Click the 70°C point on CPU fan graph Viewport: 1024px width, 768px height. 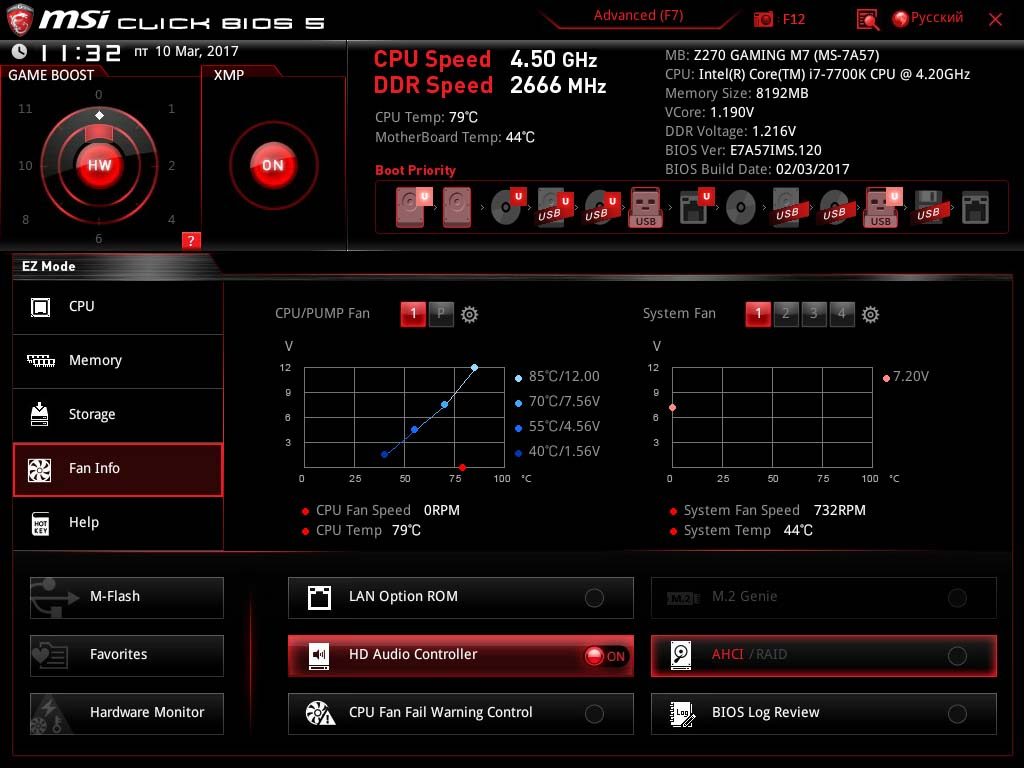tap(445, 405)
